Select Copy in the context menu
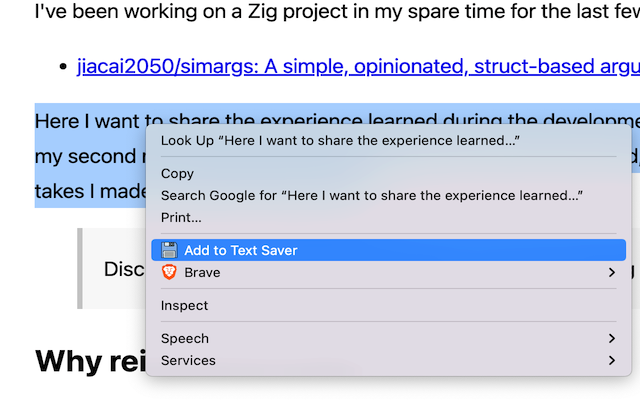The image size is (640, 400). [x=177, y=173]
